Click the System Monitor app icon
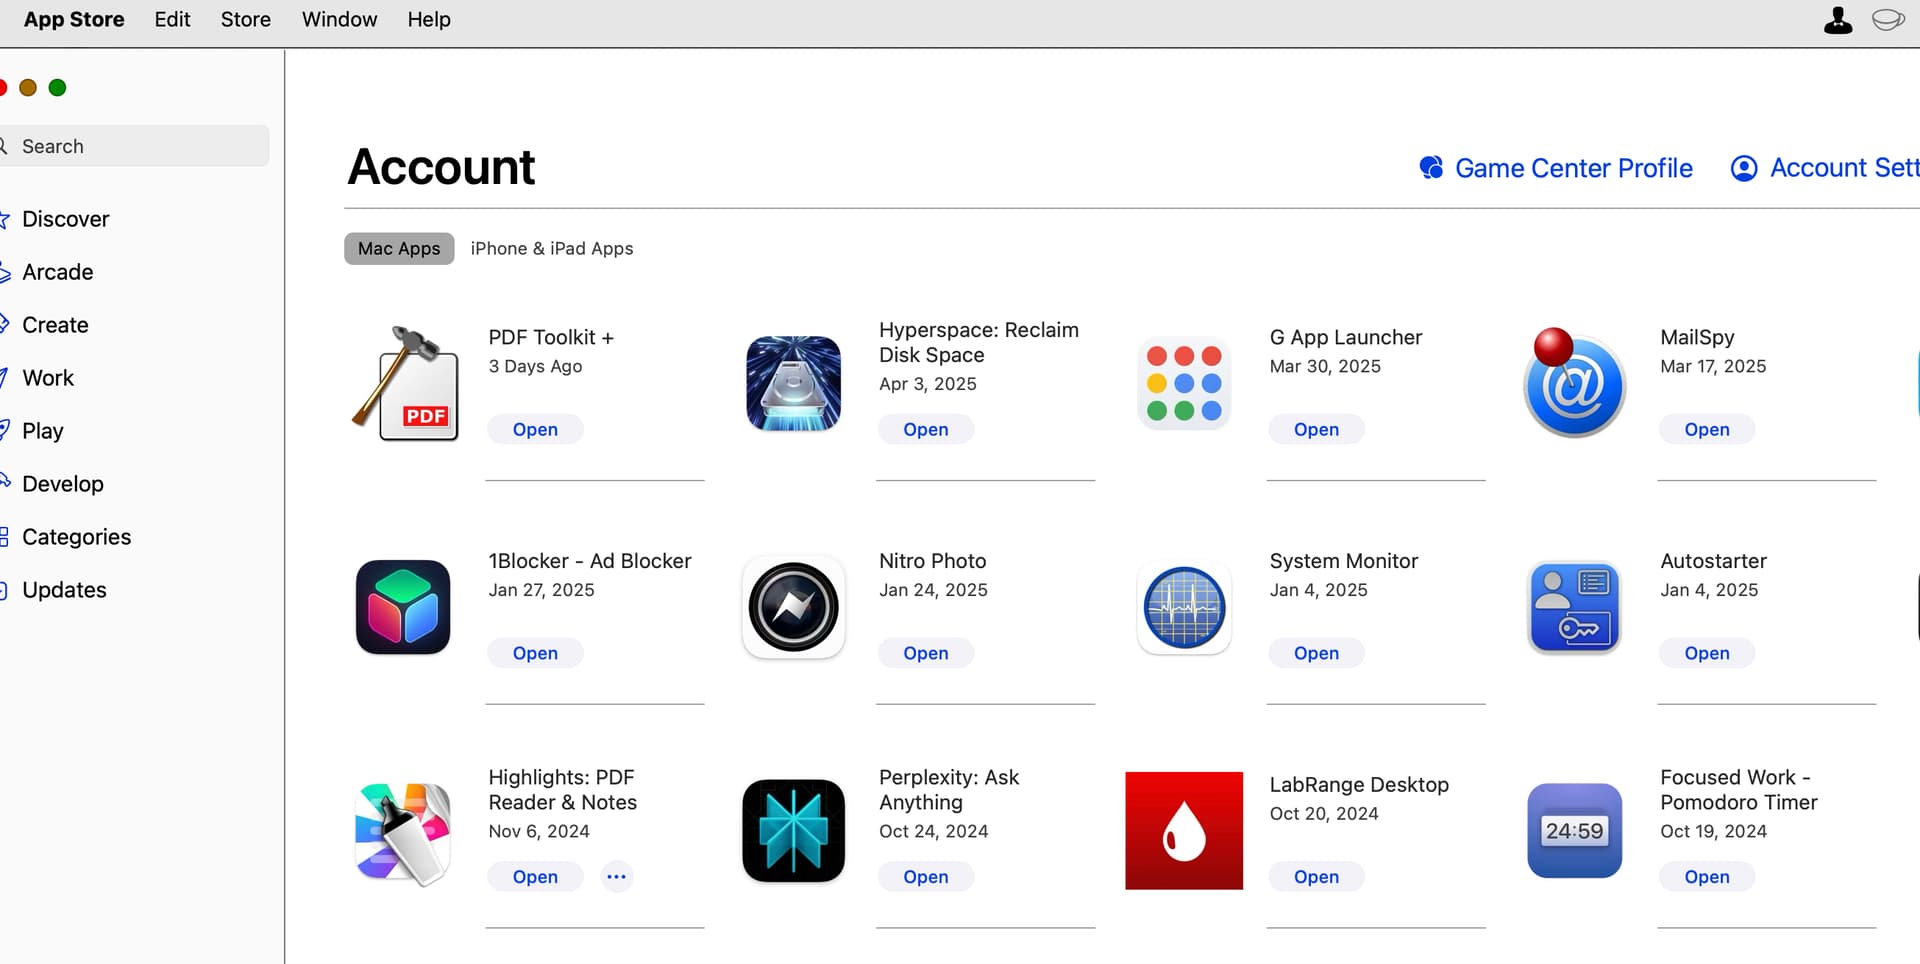Viewport: 1920px width, 964px height. [1184, 607]
